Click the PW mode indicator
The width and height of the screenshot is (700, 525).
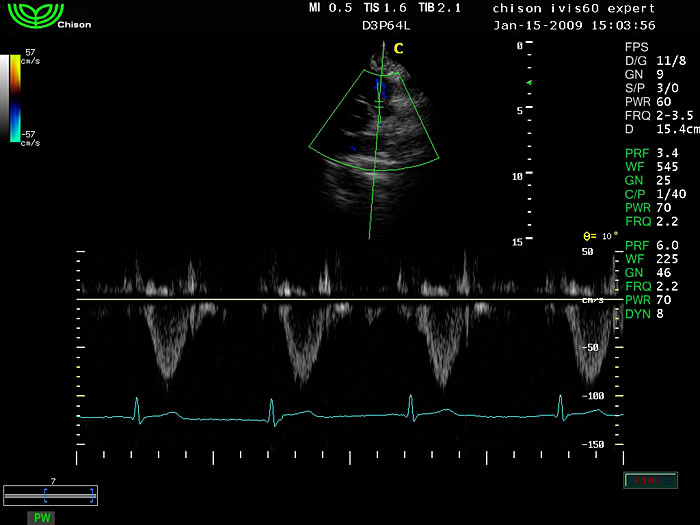click(x=41, y=517)
